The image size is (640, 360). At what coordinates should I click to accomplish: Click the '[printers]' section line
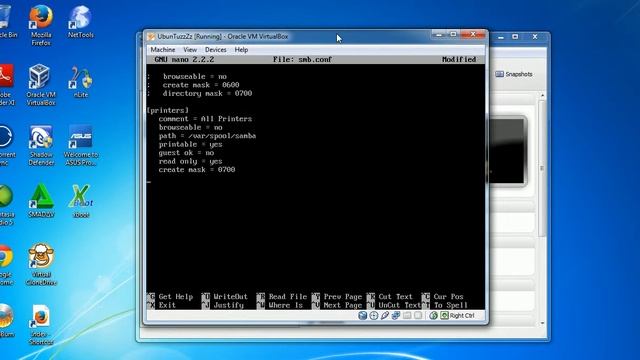pyautogui.click(x=168, y=110)
